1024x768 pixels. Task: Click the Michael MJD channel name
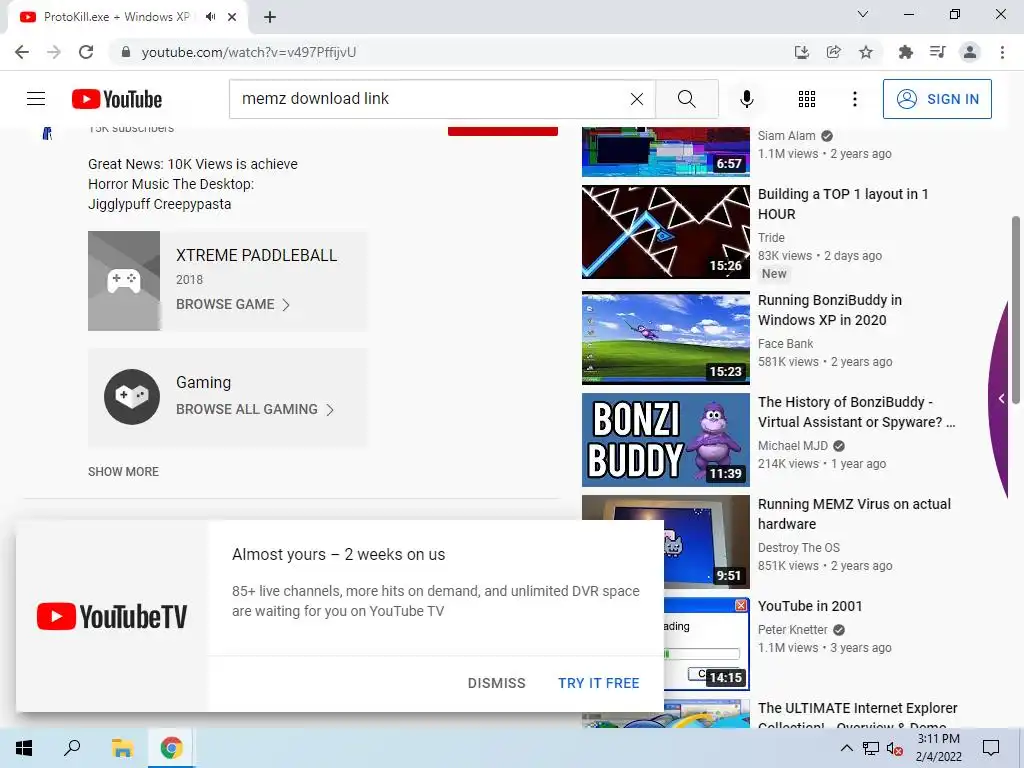point(793,445)
